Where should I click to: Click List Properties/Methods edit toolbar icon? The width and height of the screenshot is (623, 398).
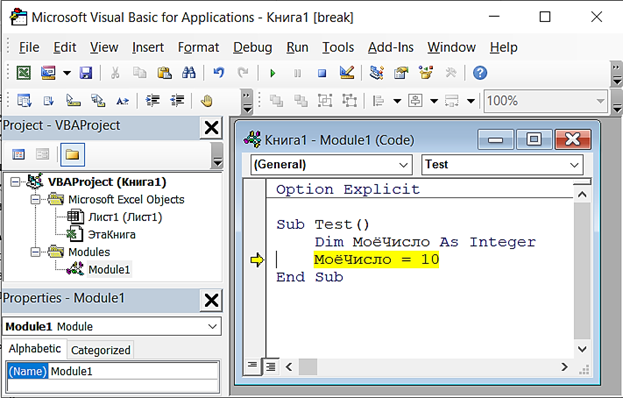pos(24,101)
